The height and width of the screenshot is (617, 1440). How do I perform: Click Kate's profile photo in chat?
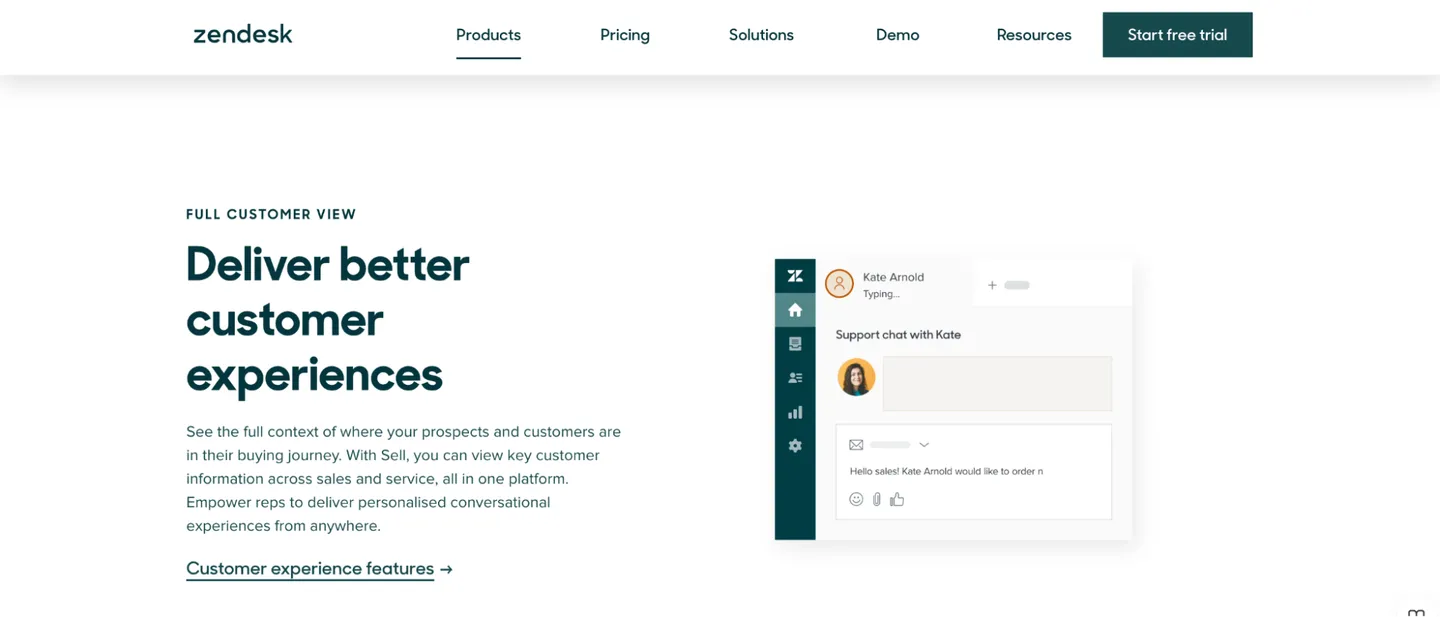(x=856, y=377)
